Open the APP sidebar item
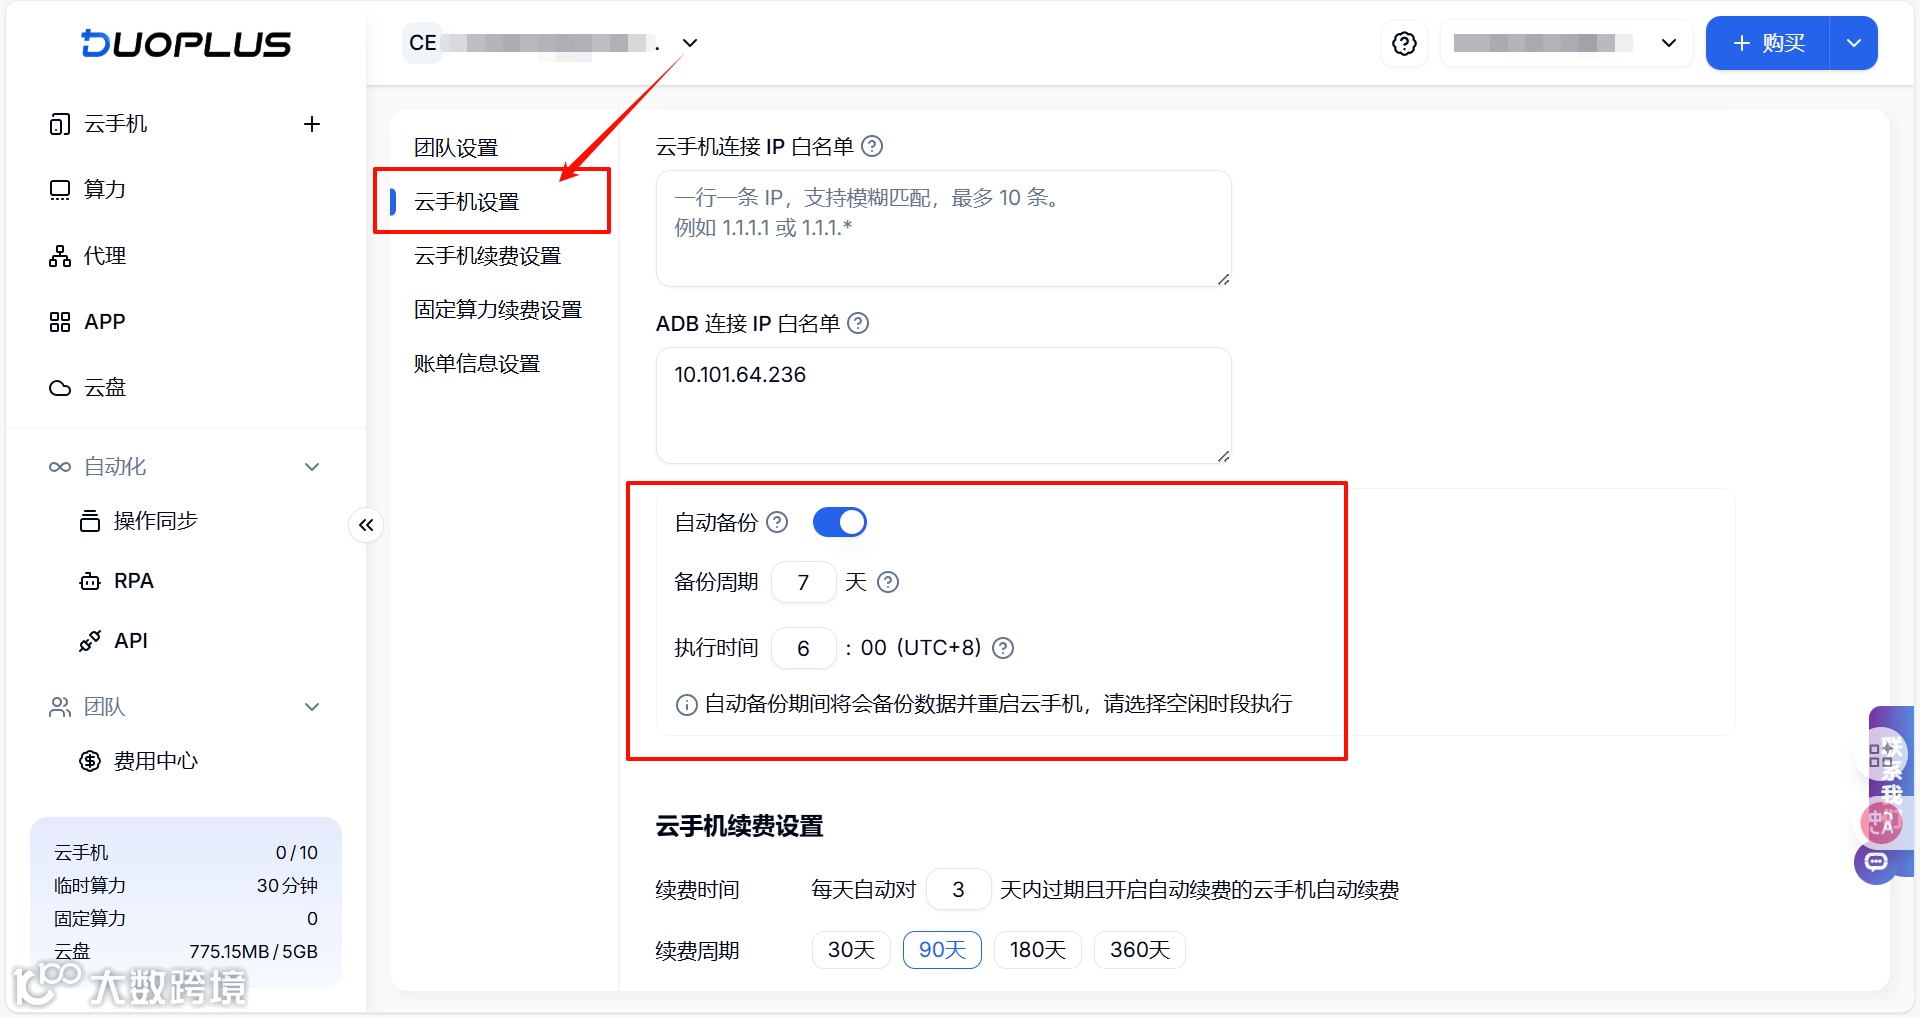 tap(104, 322)
